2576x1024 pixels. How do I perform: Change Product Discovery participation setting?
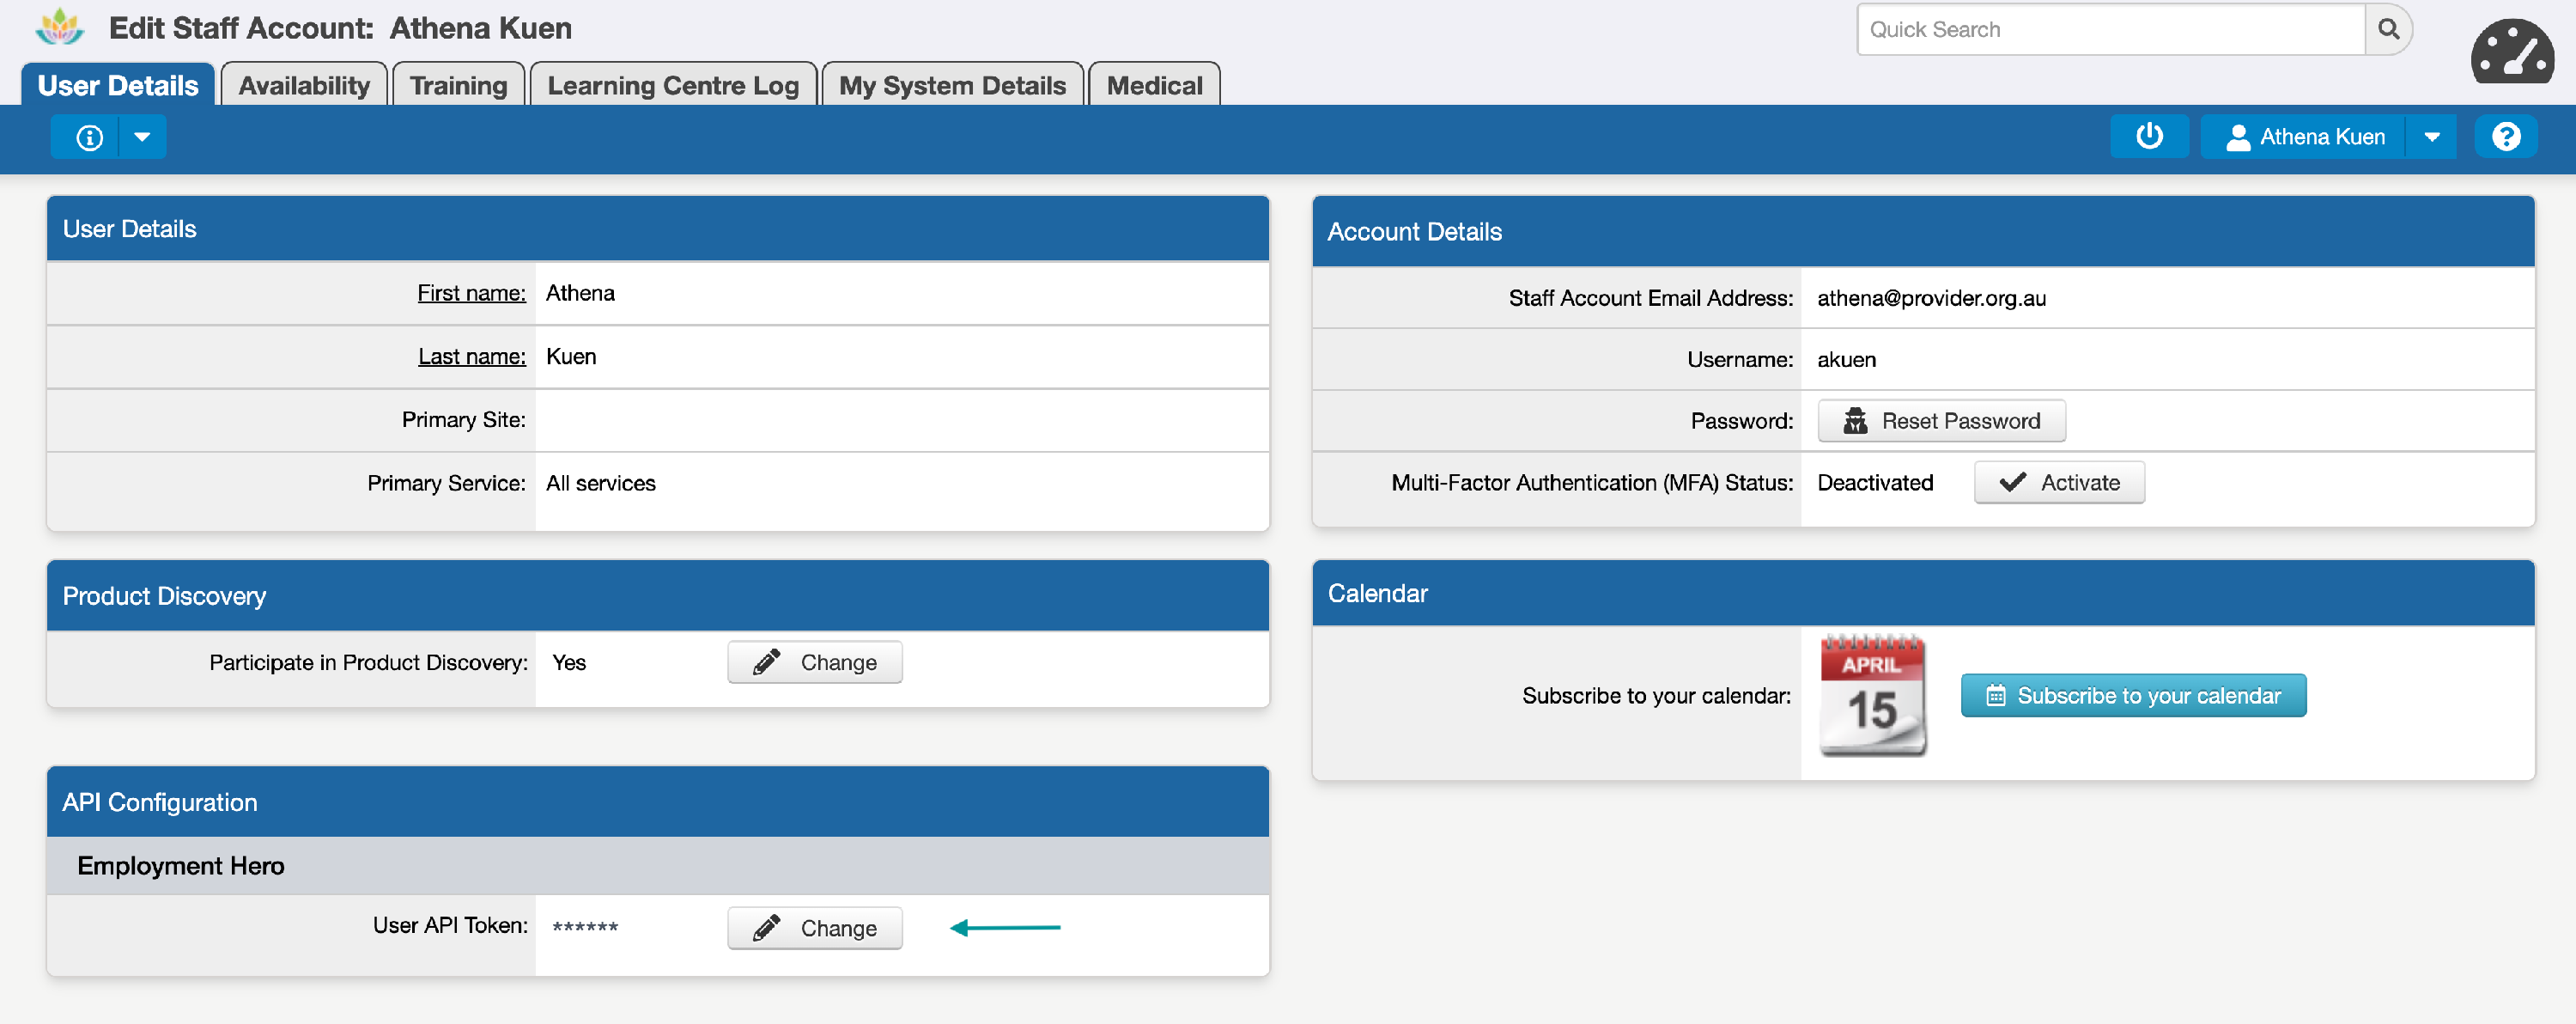(814, 663)
